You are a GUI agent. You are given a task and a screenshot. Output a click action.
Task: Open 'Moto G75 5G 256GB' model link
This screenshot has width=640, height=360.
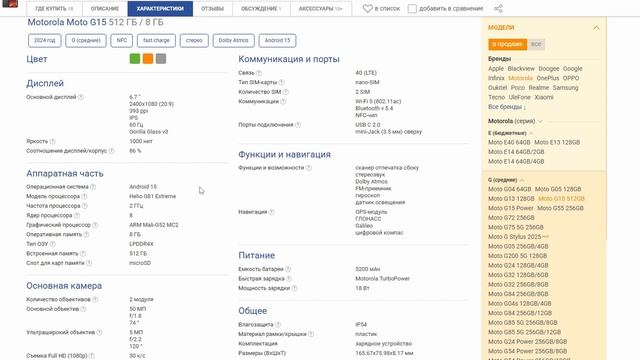516,227
